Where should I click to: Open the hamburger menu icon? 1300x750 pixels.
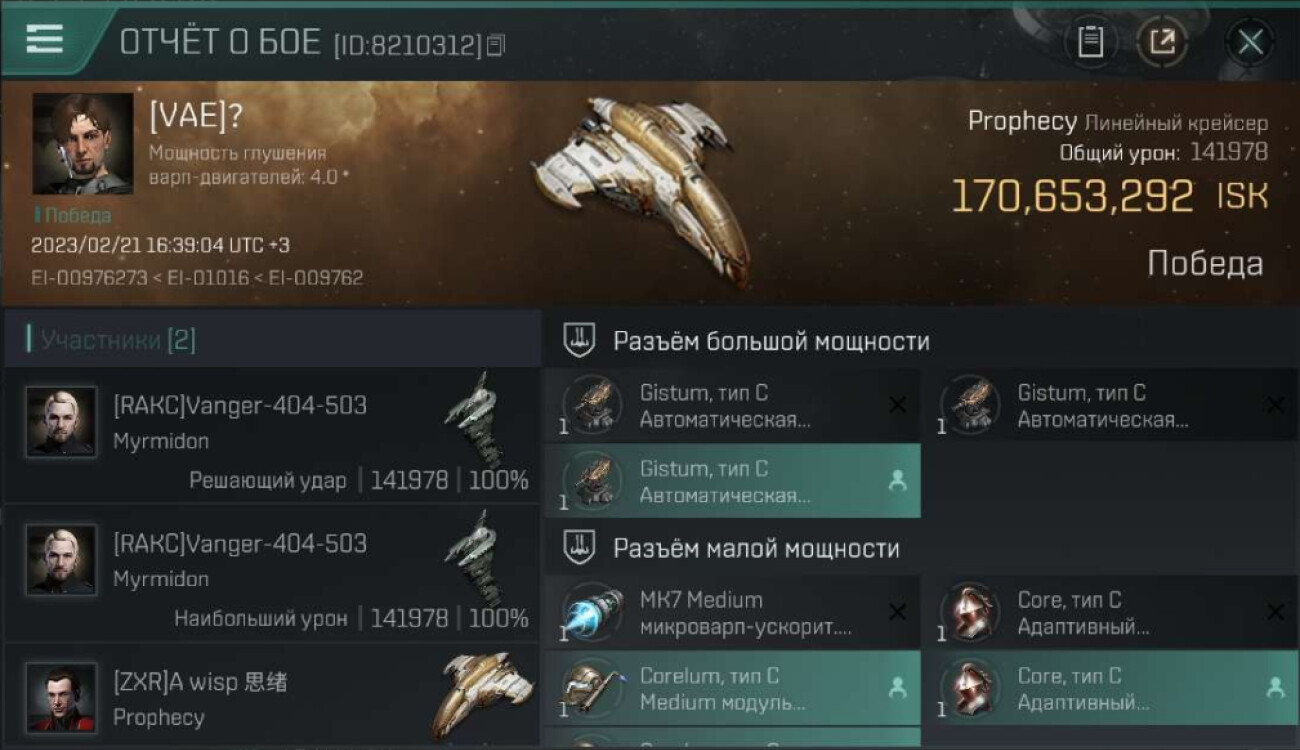point(44,39)
